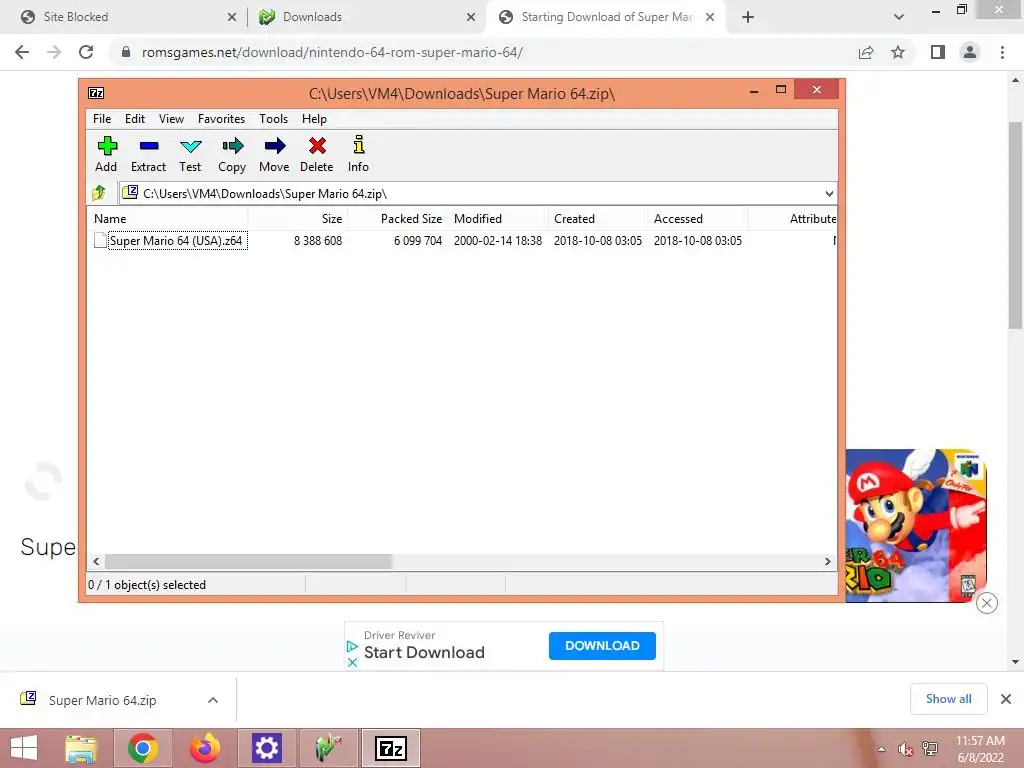Sort by the Size column header
1024x768 pixels.
[298, 219]
